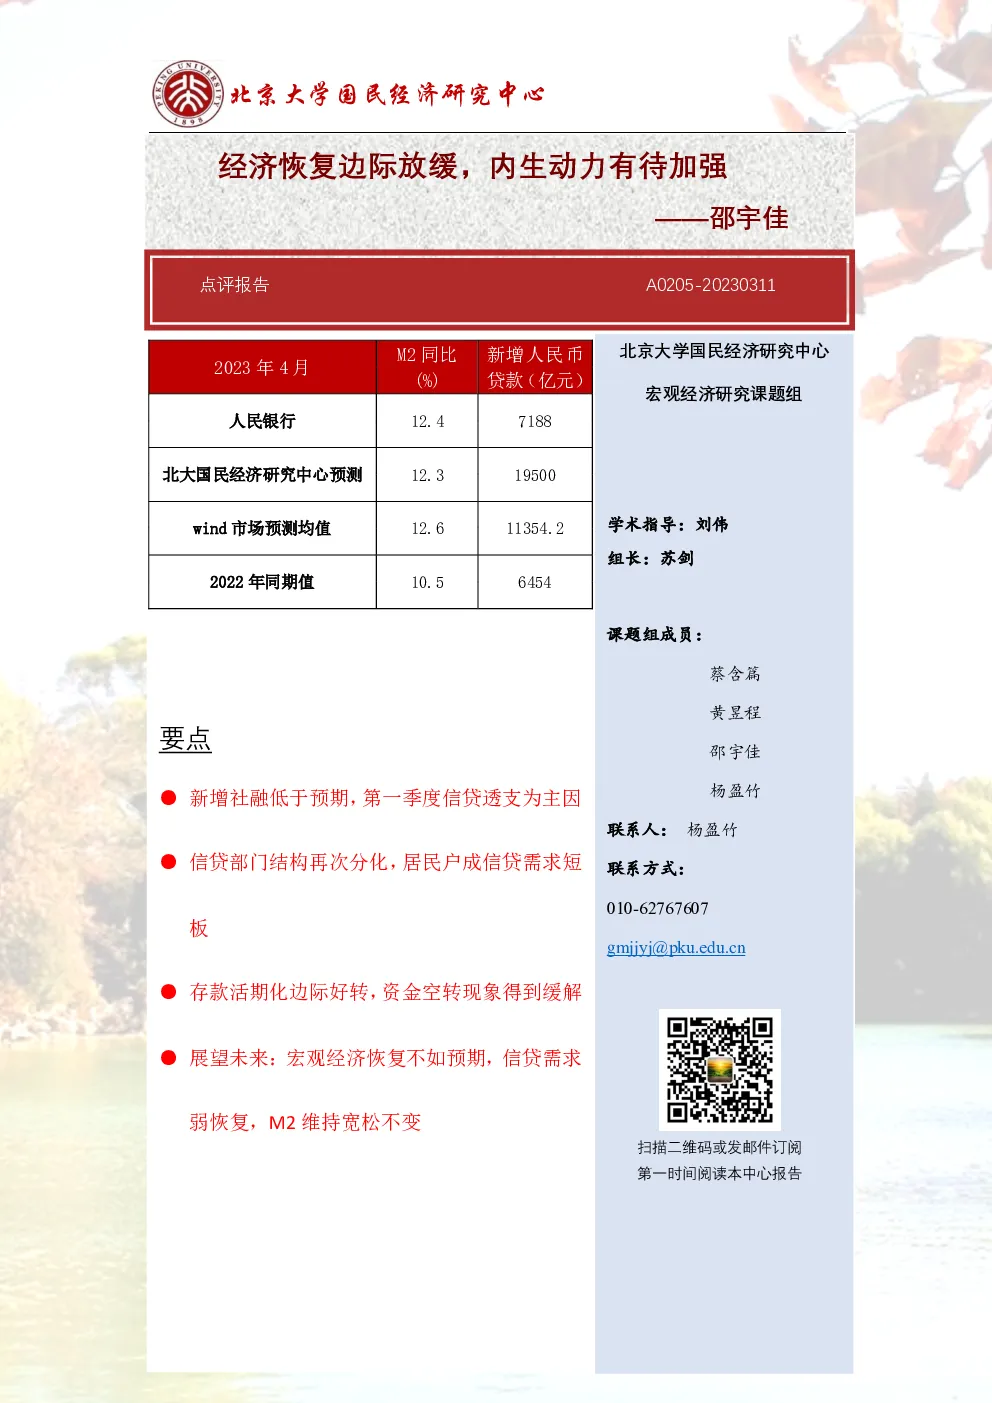Click the 新增人民币贷款（亿元）column header

(535, 367)
